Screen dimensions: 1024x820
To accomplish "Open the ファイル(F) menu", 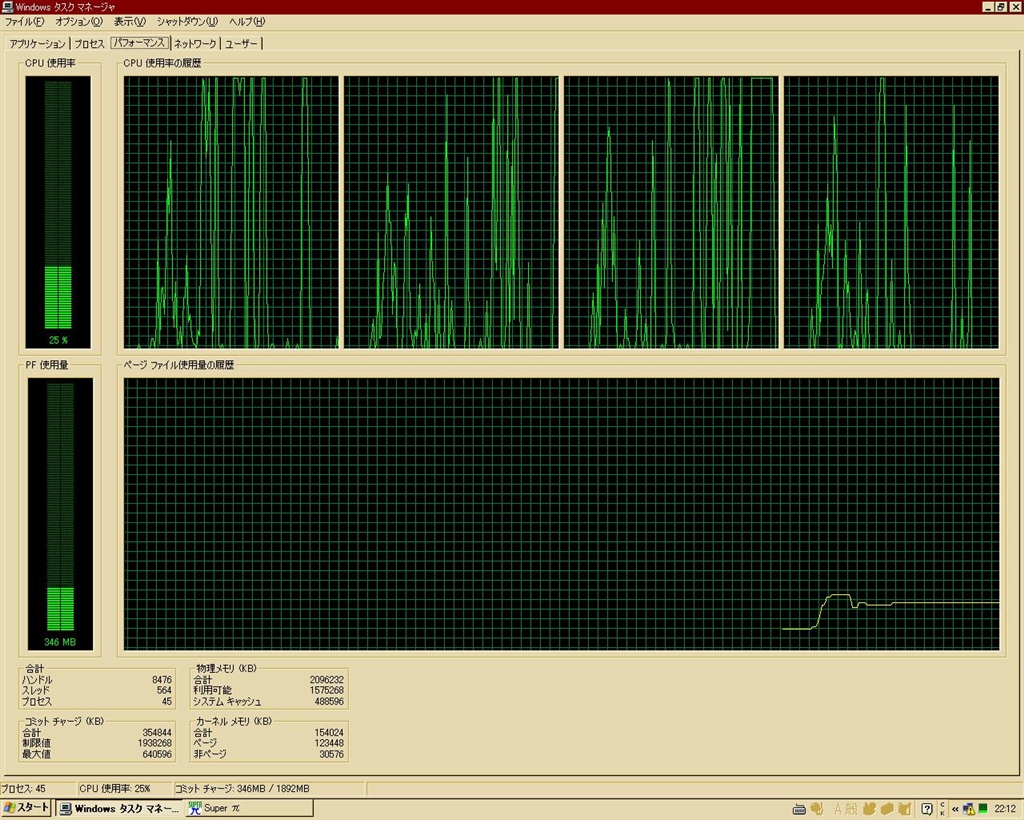I will click(x=24, y=22).
